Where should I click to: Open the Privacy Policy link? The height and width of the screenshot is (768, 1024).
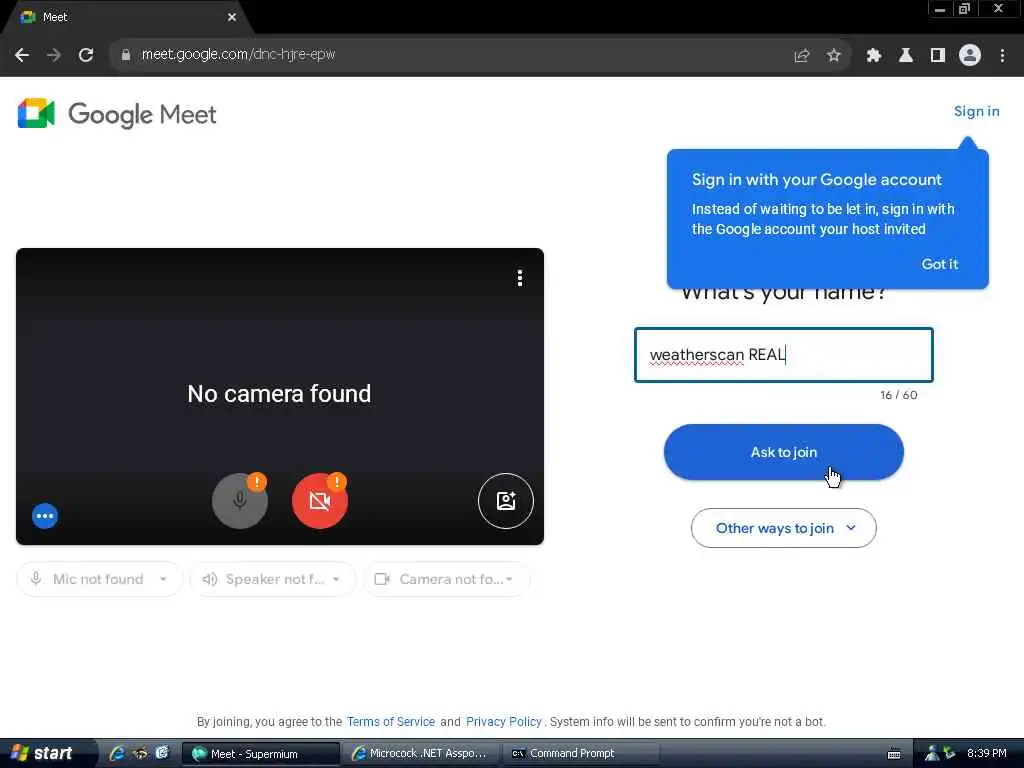point(504,722)
